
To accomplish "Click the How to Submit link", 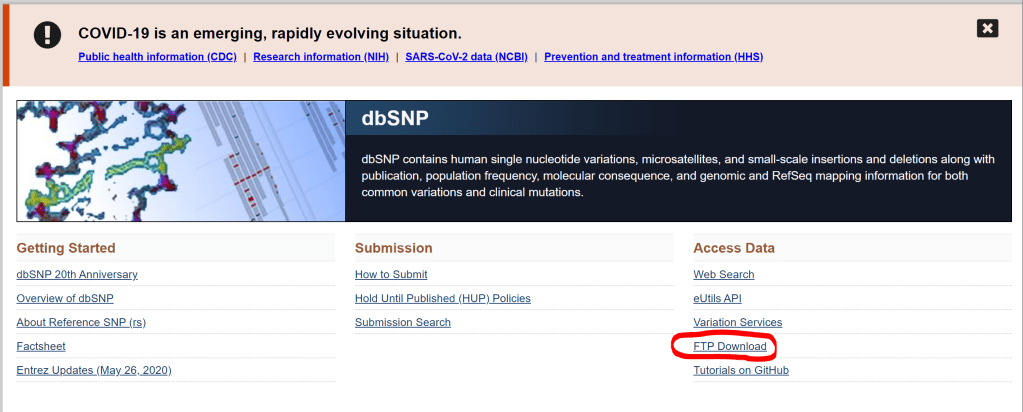I will click(x=391, y=274).
